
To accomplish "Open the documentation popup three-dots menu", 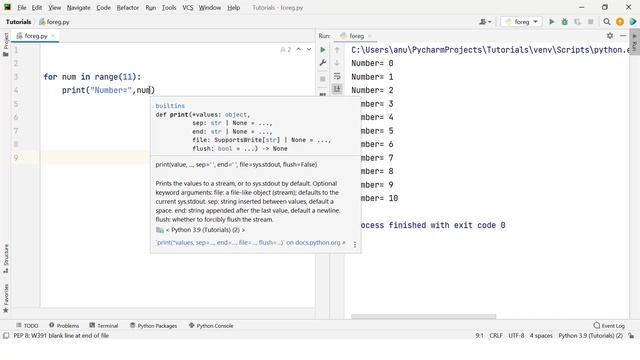I will (355, 244).
